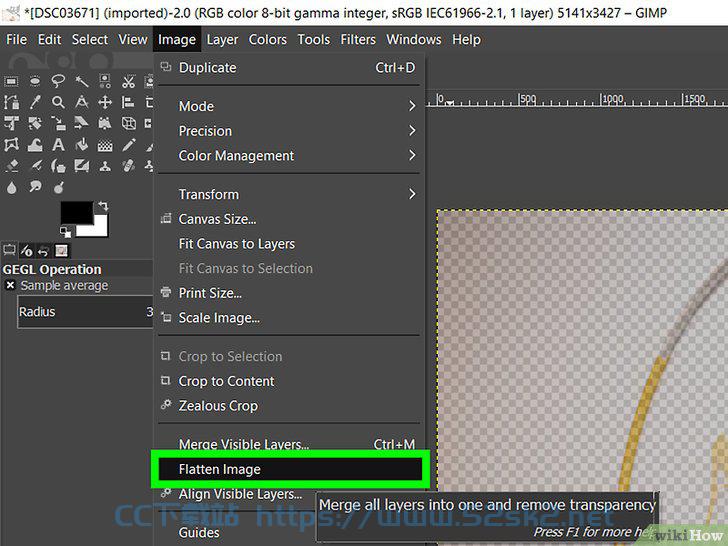Open the Select menu
The height and width of the screenshot is (546, 728).
[90, 39]
